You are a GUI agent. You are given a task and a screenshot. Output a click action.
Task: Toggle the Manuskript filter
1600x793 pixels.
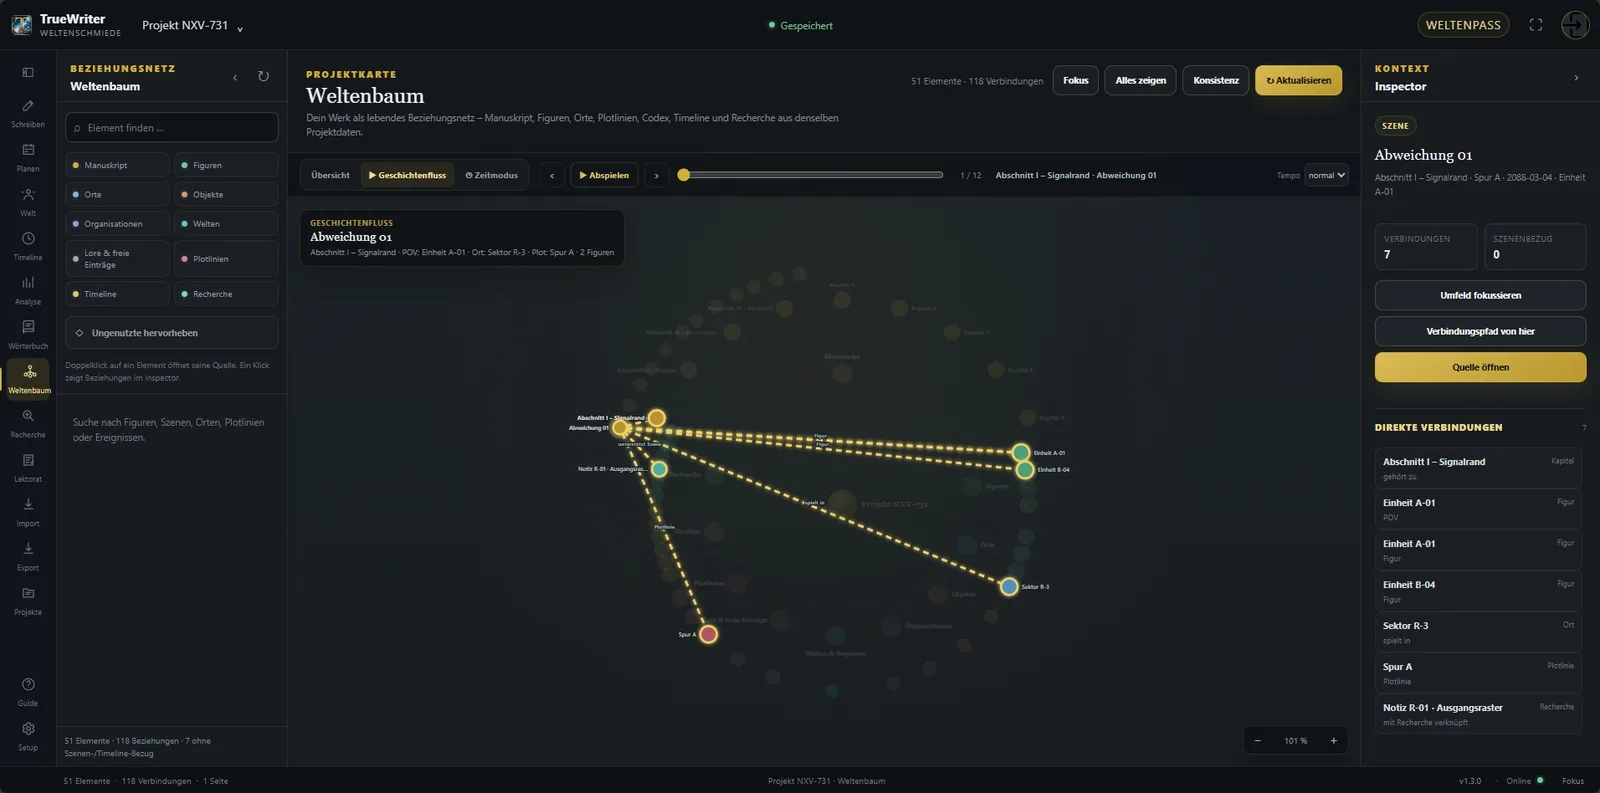click(x=117, y=165)
